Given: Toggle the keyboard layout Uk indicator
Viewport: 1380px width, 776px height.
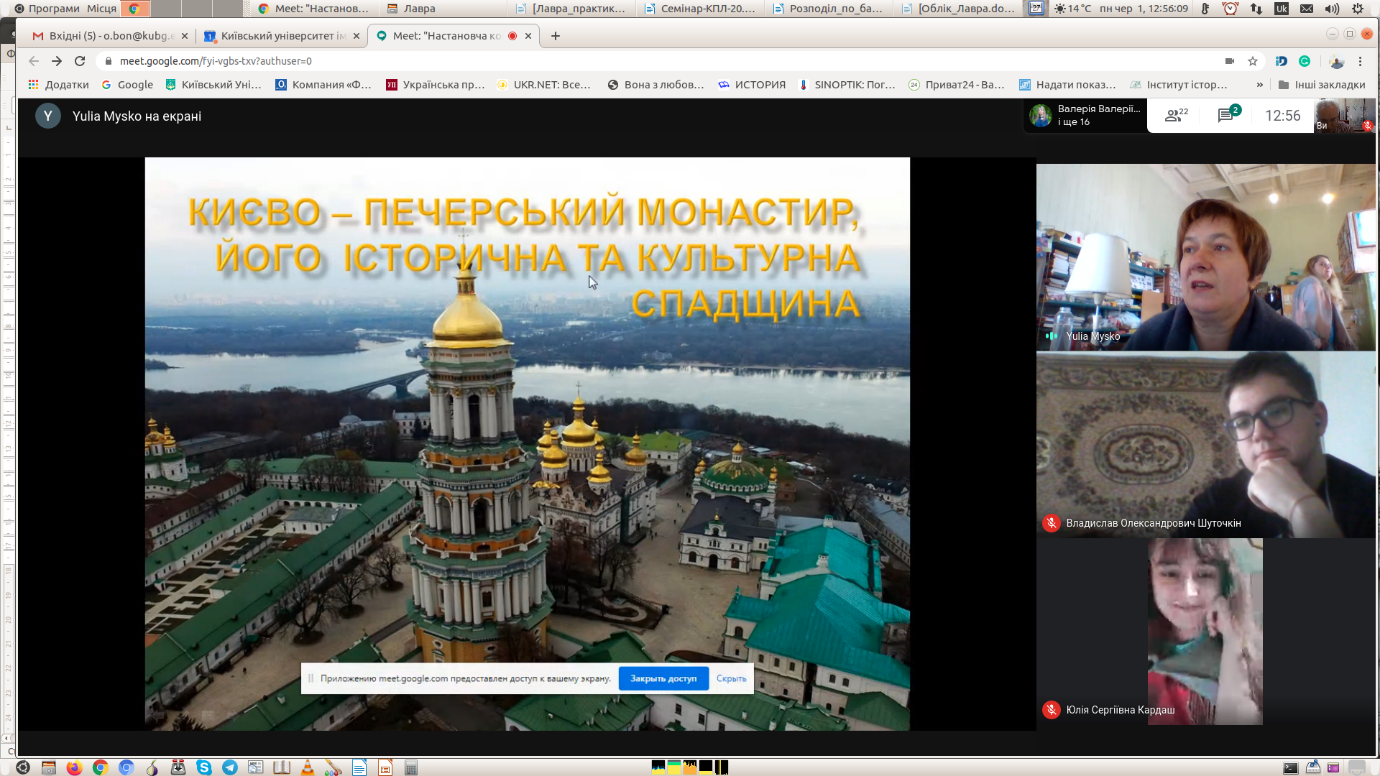Looking at the screenshot, I should coord(1281,8).
